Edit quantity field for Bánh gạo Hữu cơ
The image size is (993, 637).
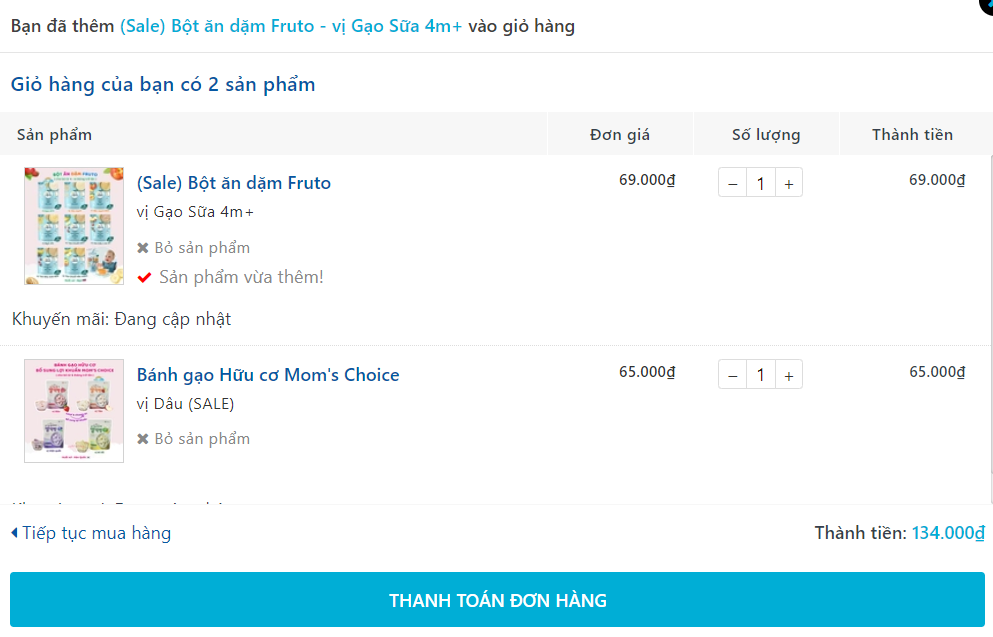tap(761, 375)
